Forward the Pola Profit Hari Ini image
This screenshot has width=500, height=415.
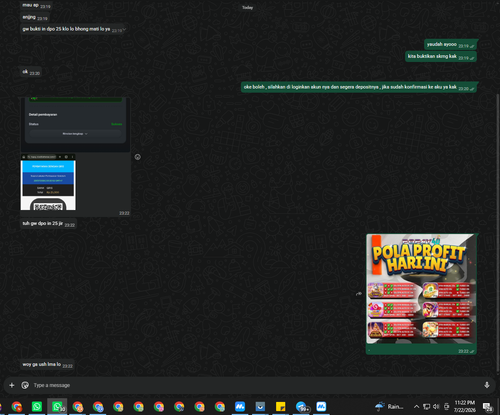click(359, 294)
